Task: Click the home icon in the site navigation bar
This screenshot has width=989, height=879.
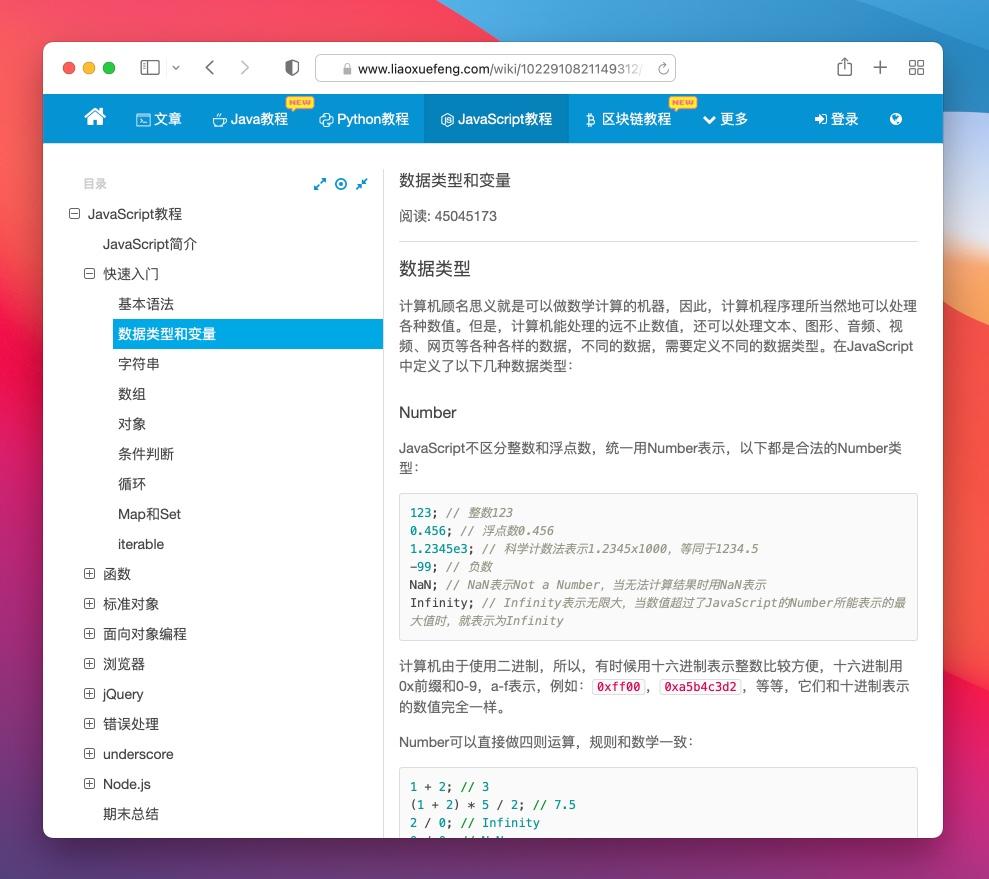Action: 94,117
